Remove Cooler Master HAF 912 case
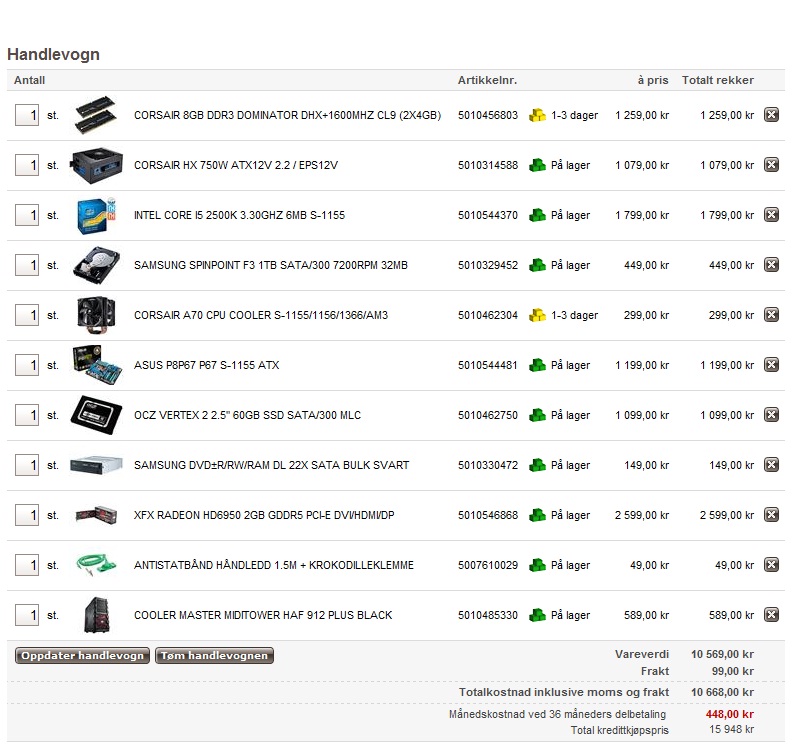 point(772,614)
